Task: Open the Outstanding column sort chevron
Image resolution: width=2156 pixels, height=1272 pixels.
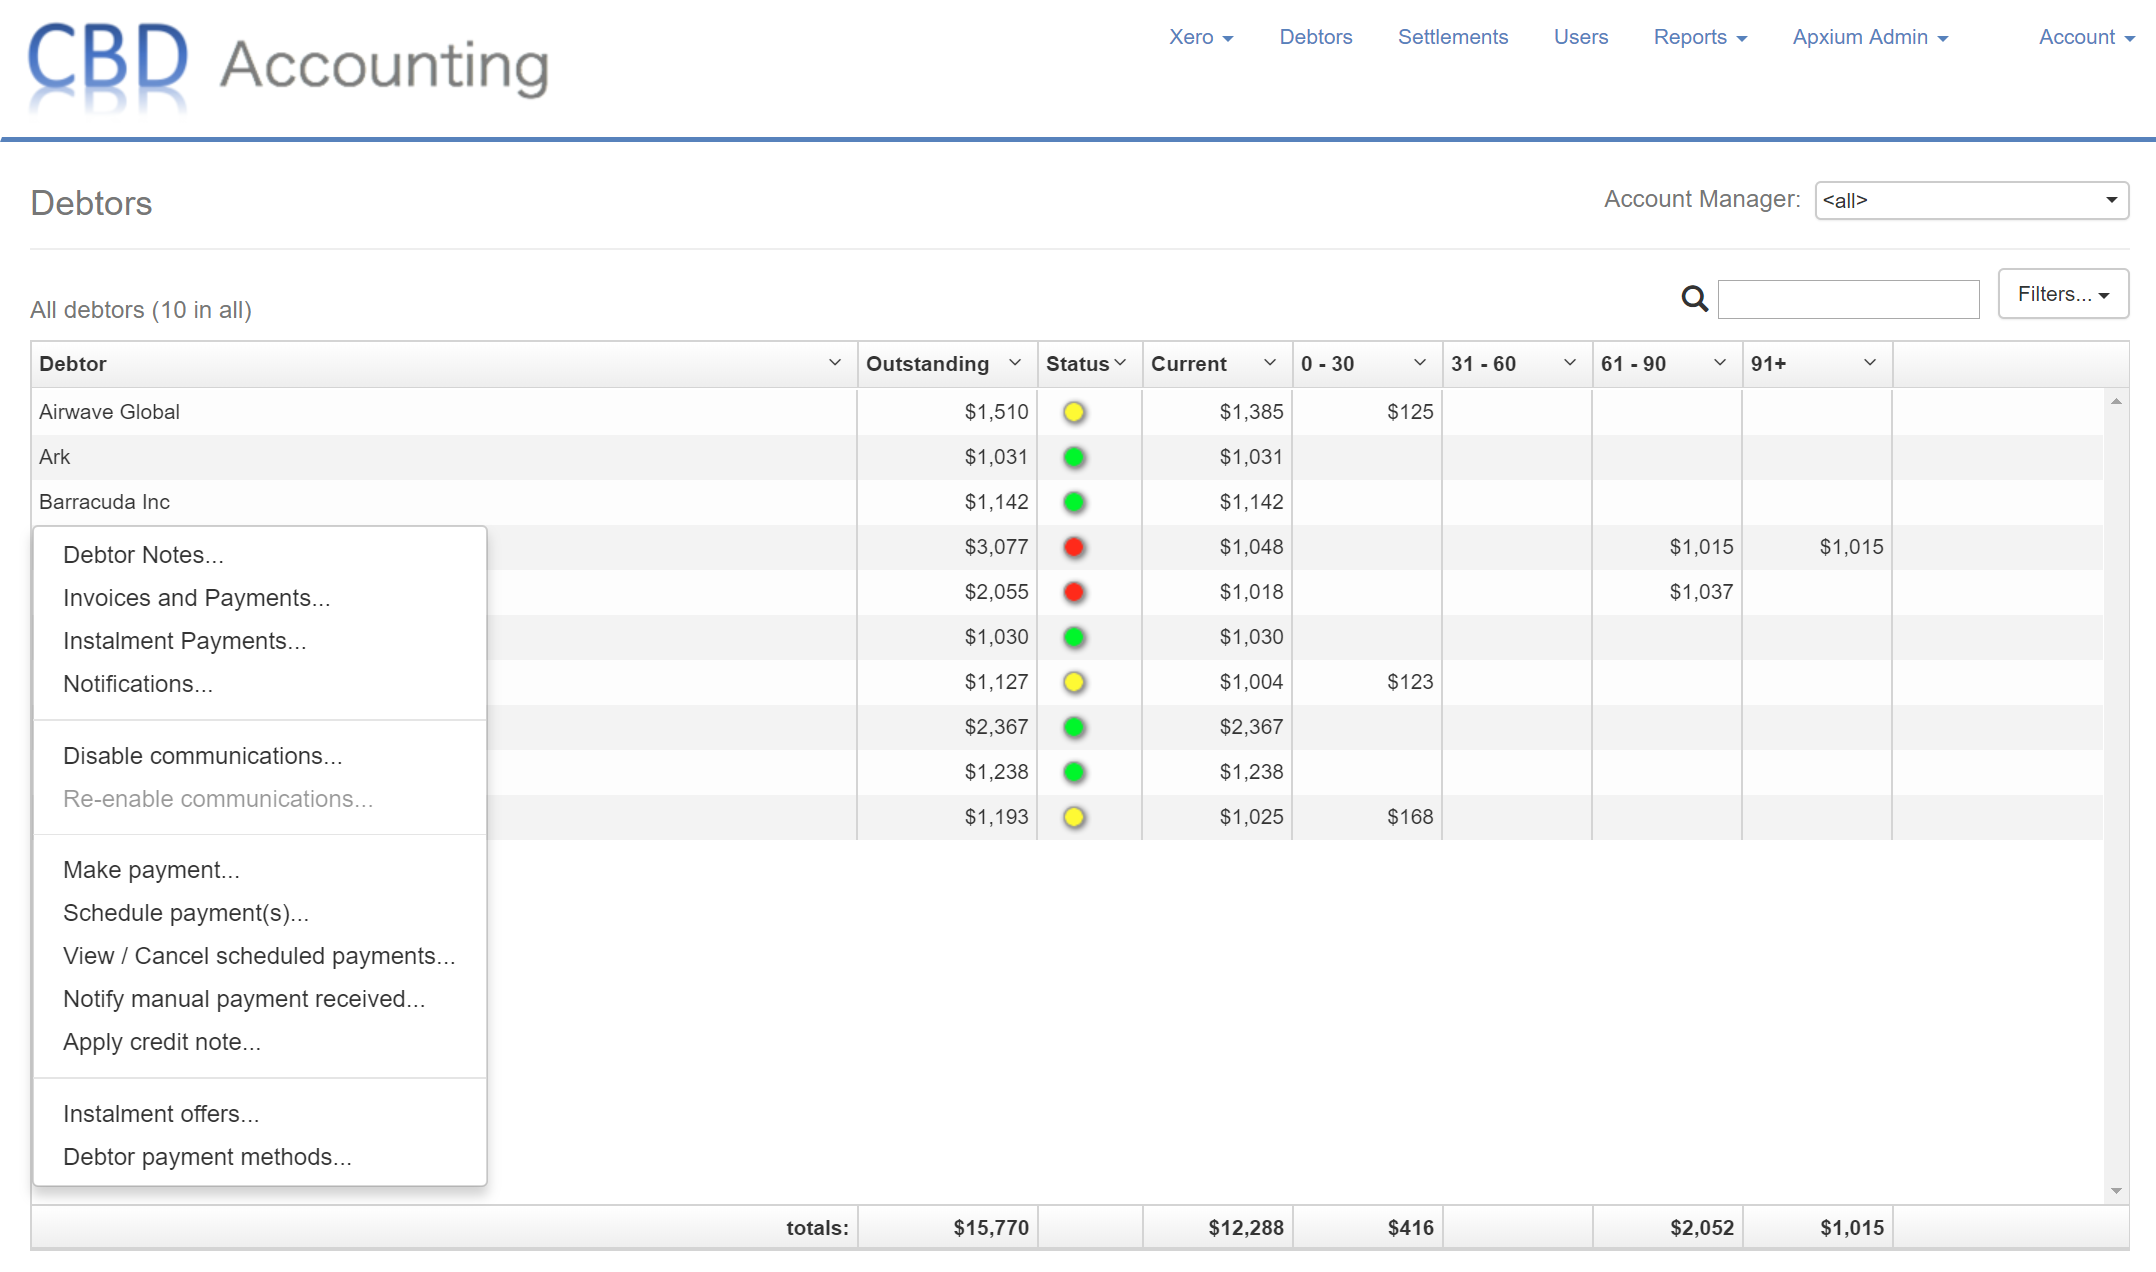Action: (x=1015, y=363)
